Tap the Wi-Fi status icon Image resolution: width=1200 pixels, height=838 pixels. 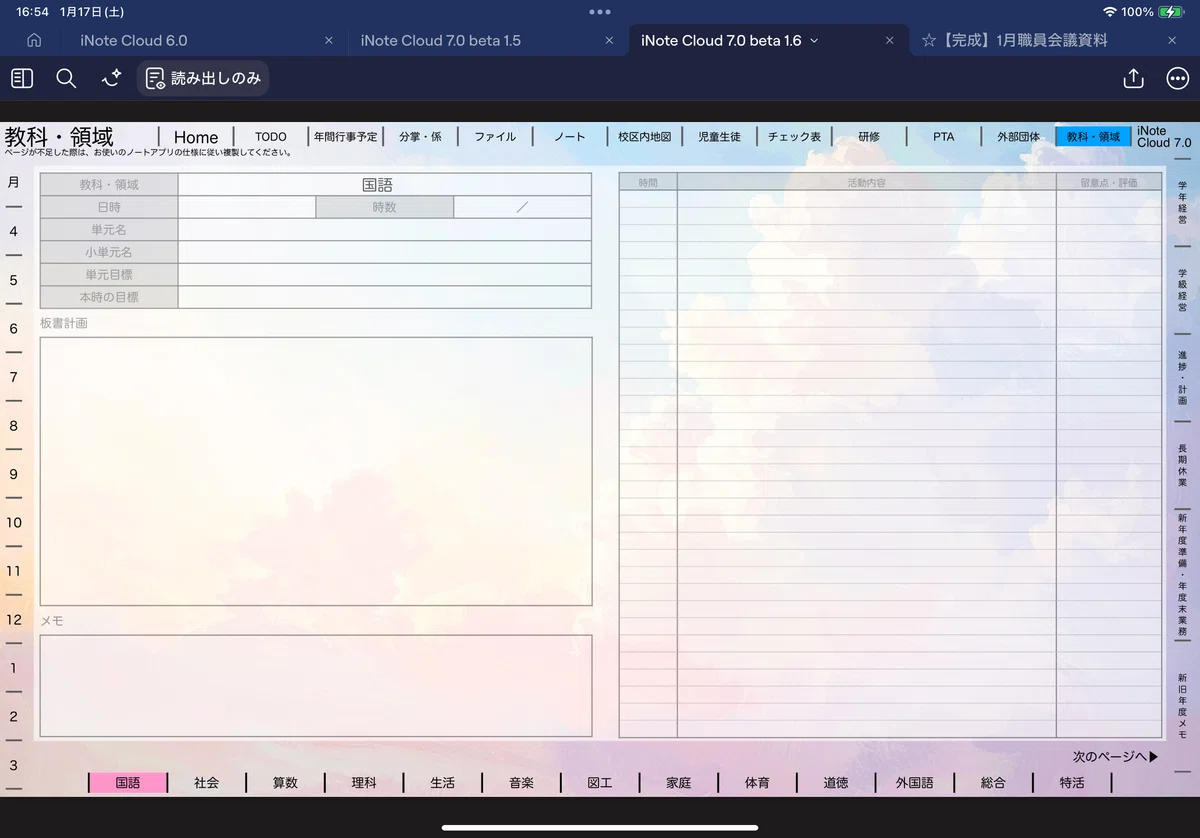[x=1109, y=12]
